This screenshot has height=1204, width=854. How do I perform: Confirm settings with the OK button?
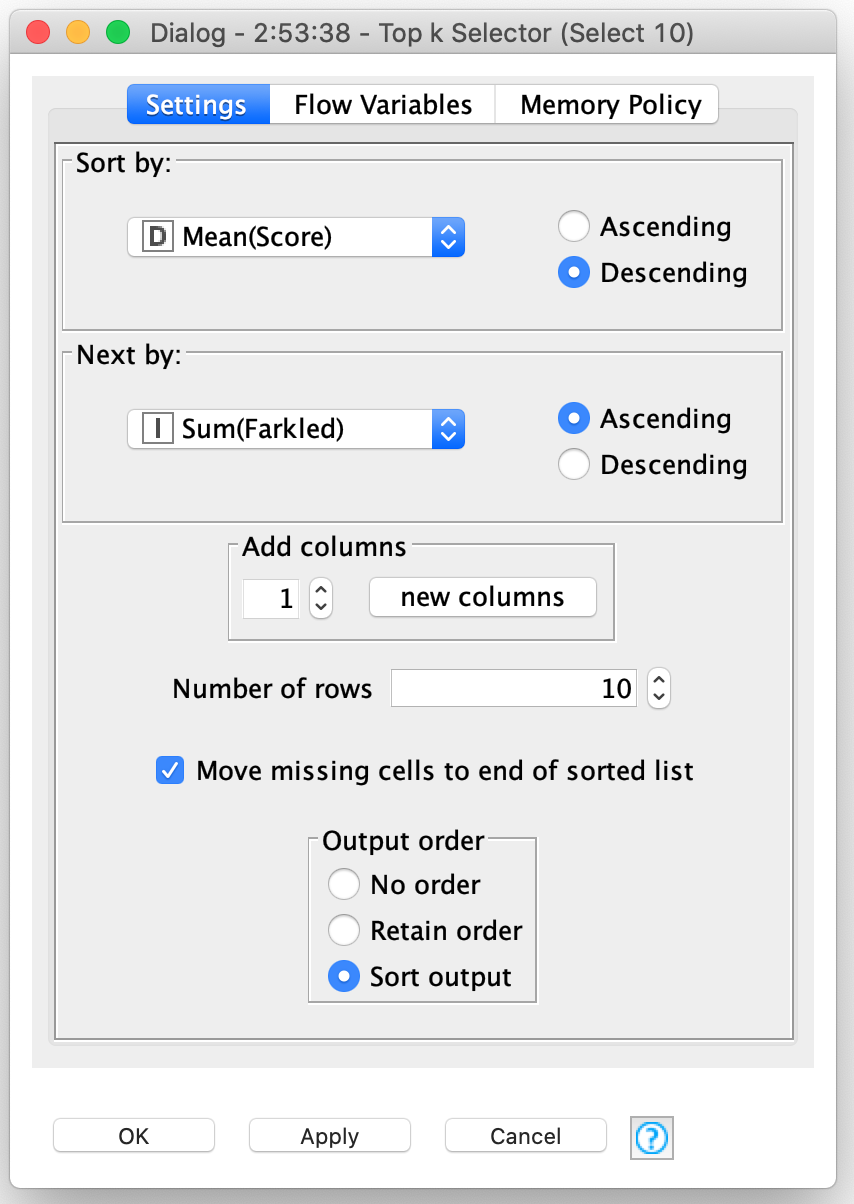[133, 1136]
